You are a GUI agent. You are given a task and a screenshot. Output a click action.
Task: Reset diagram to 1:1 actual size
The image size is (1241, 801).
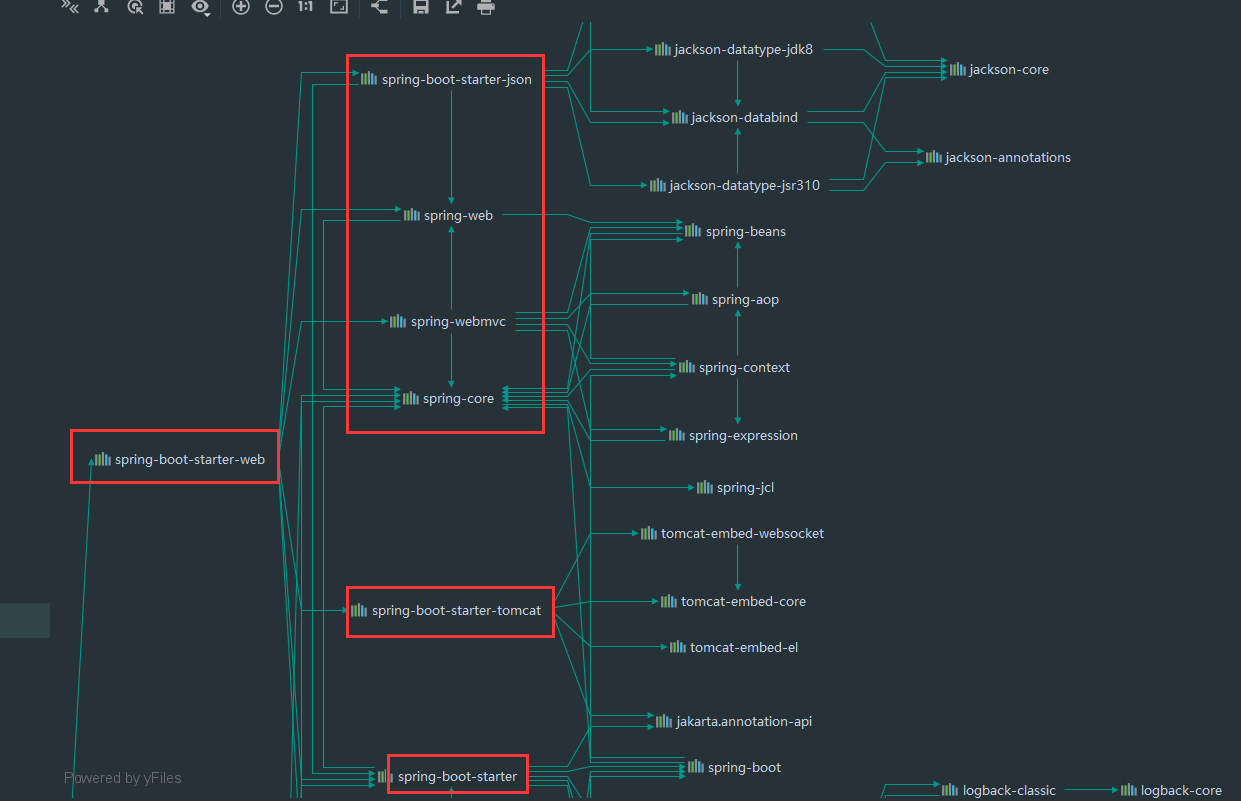pos(306,7)
